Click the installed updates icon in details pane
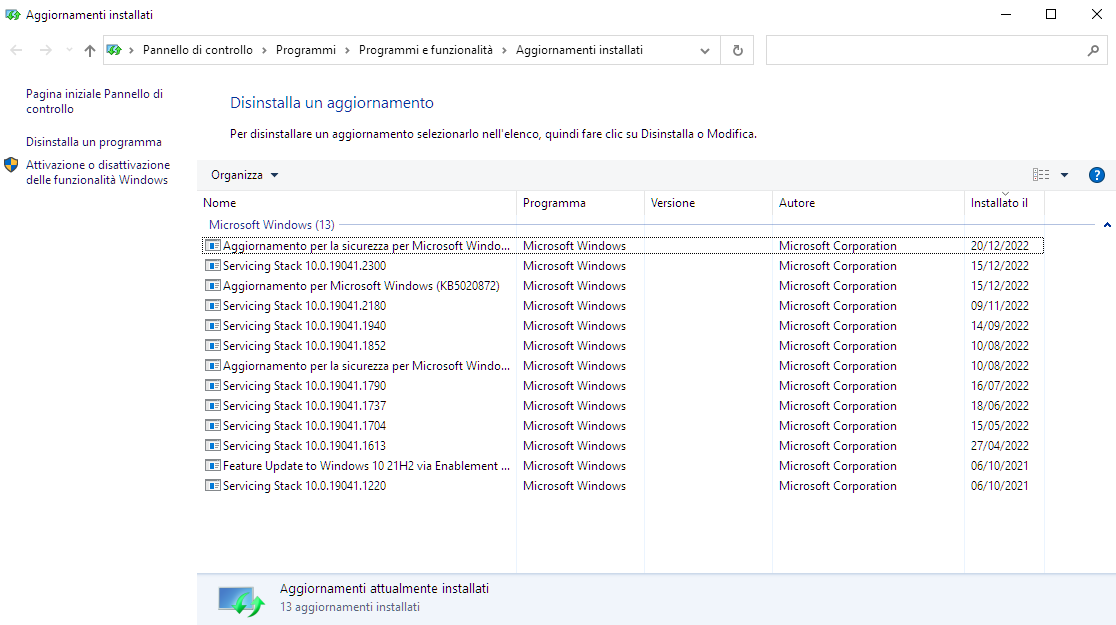The height and width of the screenshot is (625, 1116). click(241, 601)
